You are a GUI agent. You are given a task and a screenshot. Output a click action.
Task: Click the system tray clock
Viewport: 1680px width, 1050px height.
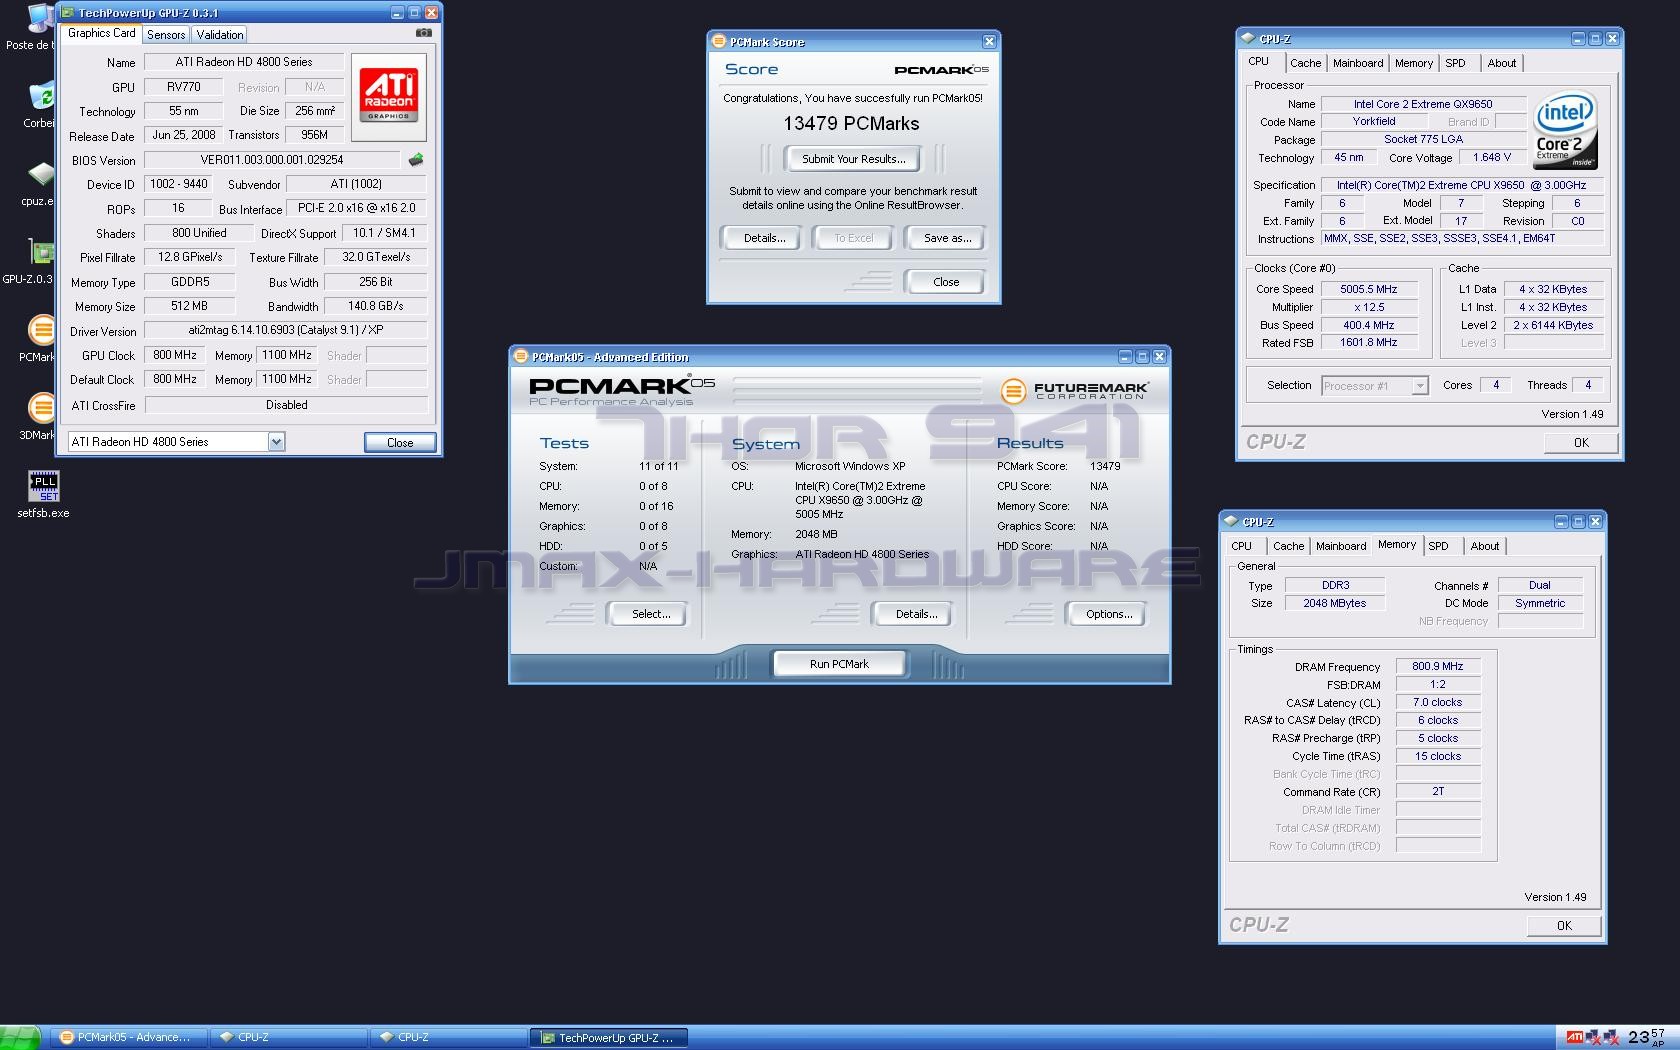(1647, 1037)
